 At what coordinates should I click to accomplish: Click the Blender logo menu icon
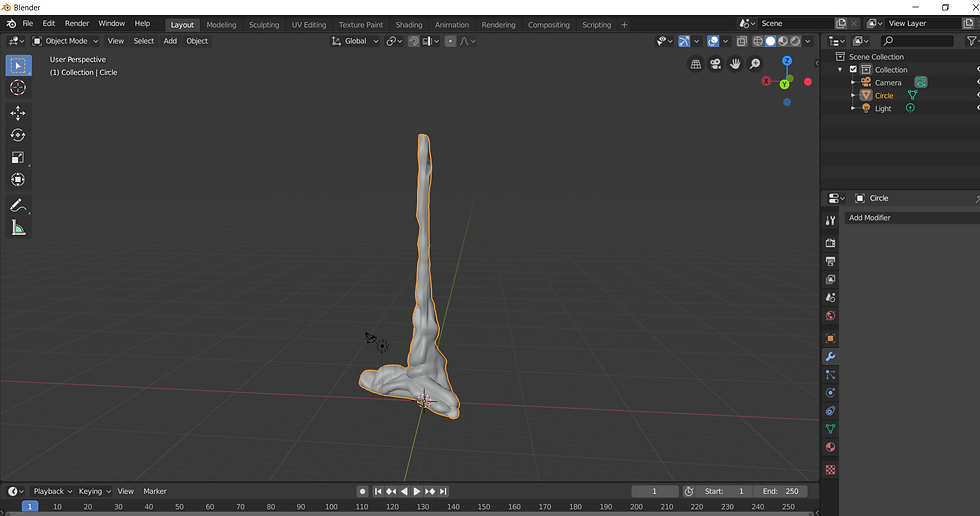click(11, 24)
